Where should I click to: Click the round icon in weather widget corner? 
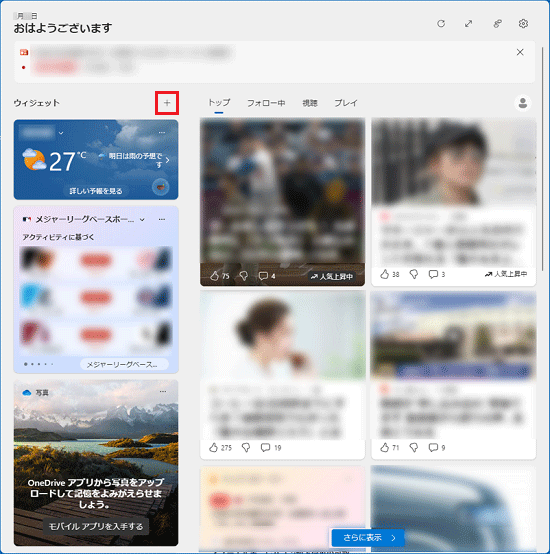pyautogui.click(x=160, y=187)
